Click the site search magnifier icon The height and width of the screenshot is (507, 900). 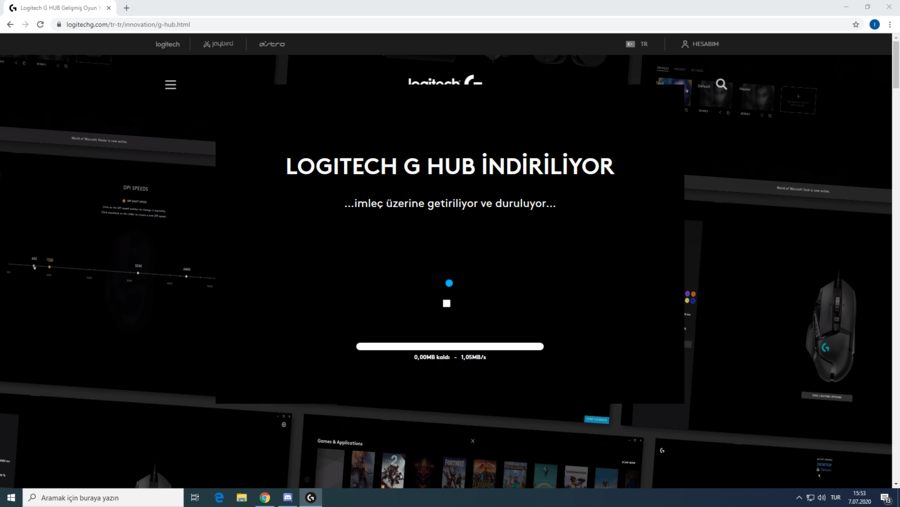pyautogui.click(x=721, y=84)
